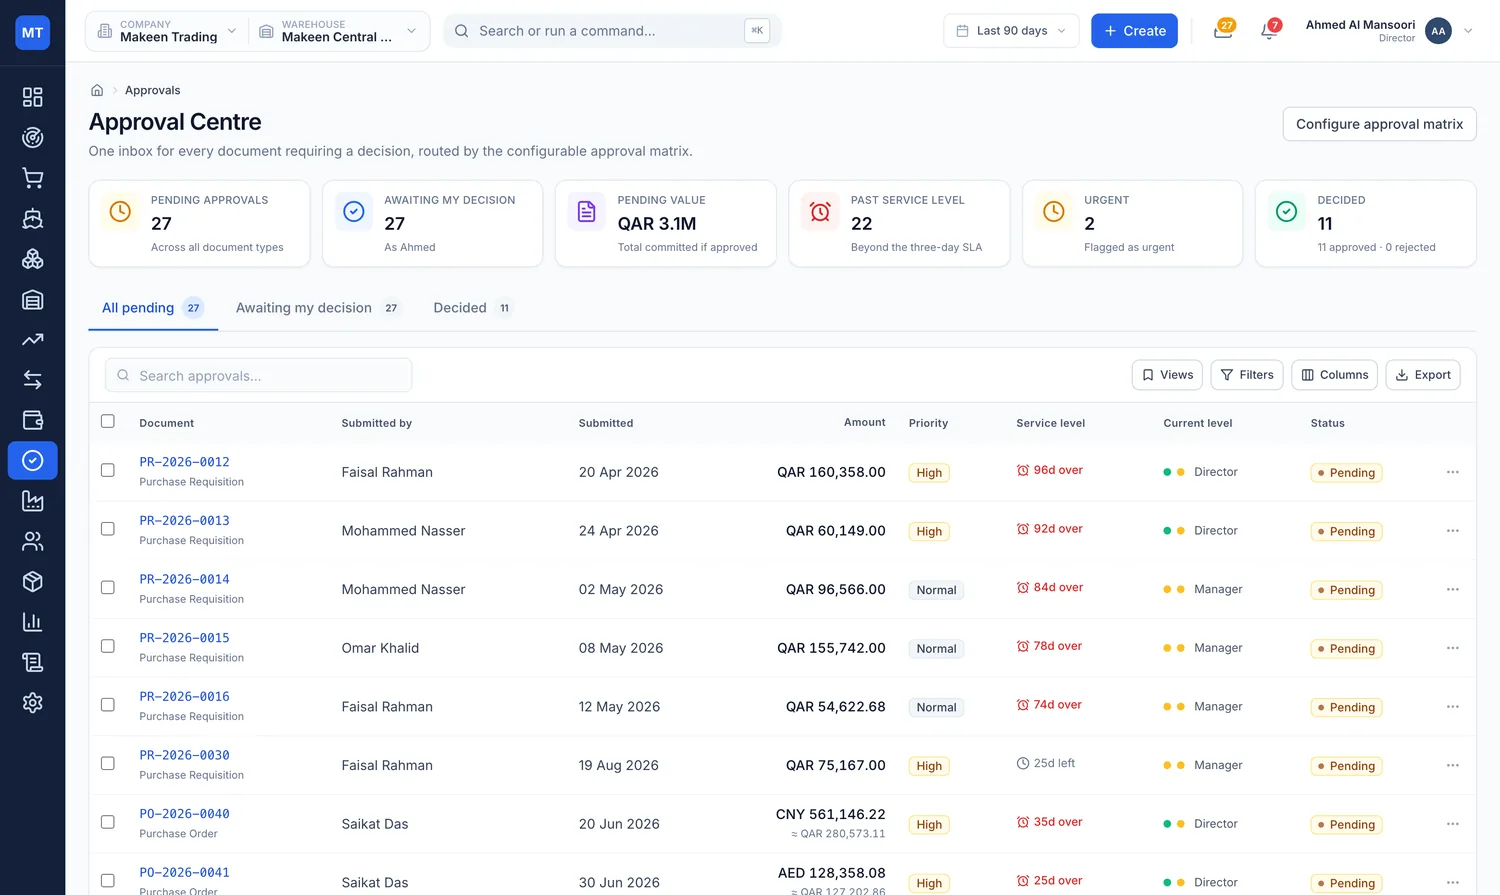Check the PR-2026-0030 row checkbox
The width and height of the screenshot is (1500, 895).
[x=108, y=763]
